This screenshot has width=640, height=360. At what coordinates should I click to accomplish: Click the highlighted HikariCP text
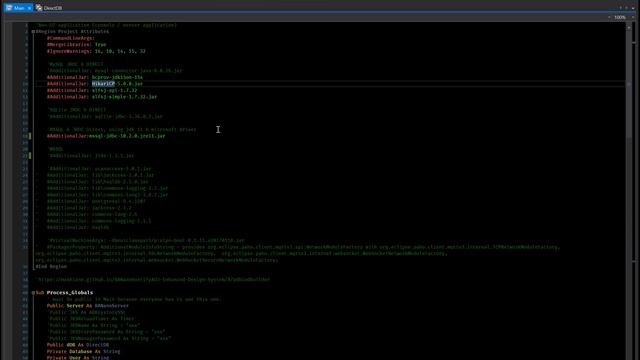(103, 84)
